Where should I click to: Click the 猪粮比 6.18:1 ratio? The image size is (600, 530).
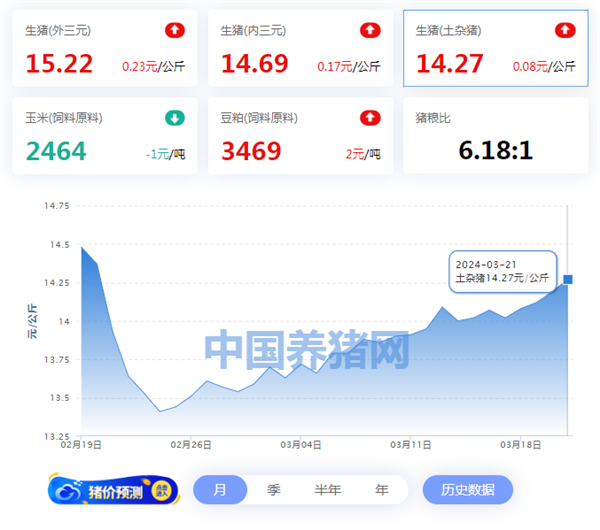point(495,151)
